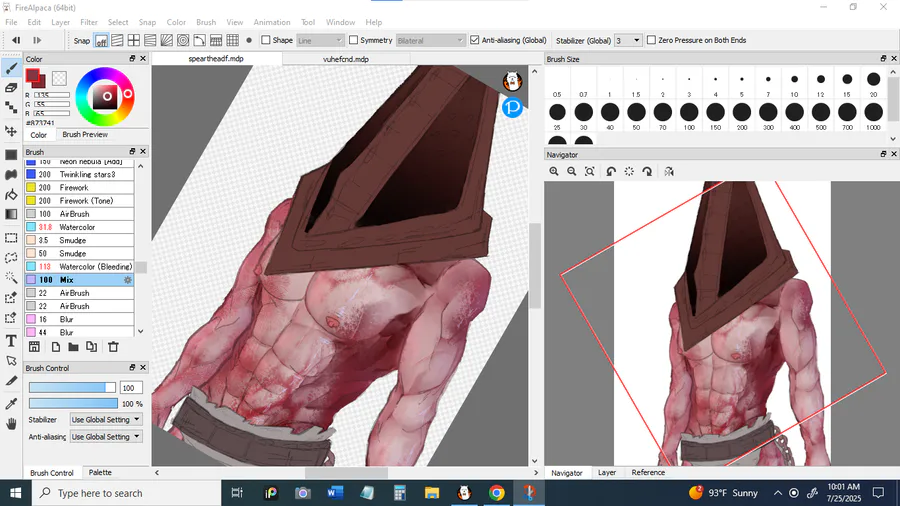The width and height of the screenshot is (900, 506).
Task: Open Brush Control Stabilizer dropdown
Action: [106, 419]
